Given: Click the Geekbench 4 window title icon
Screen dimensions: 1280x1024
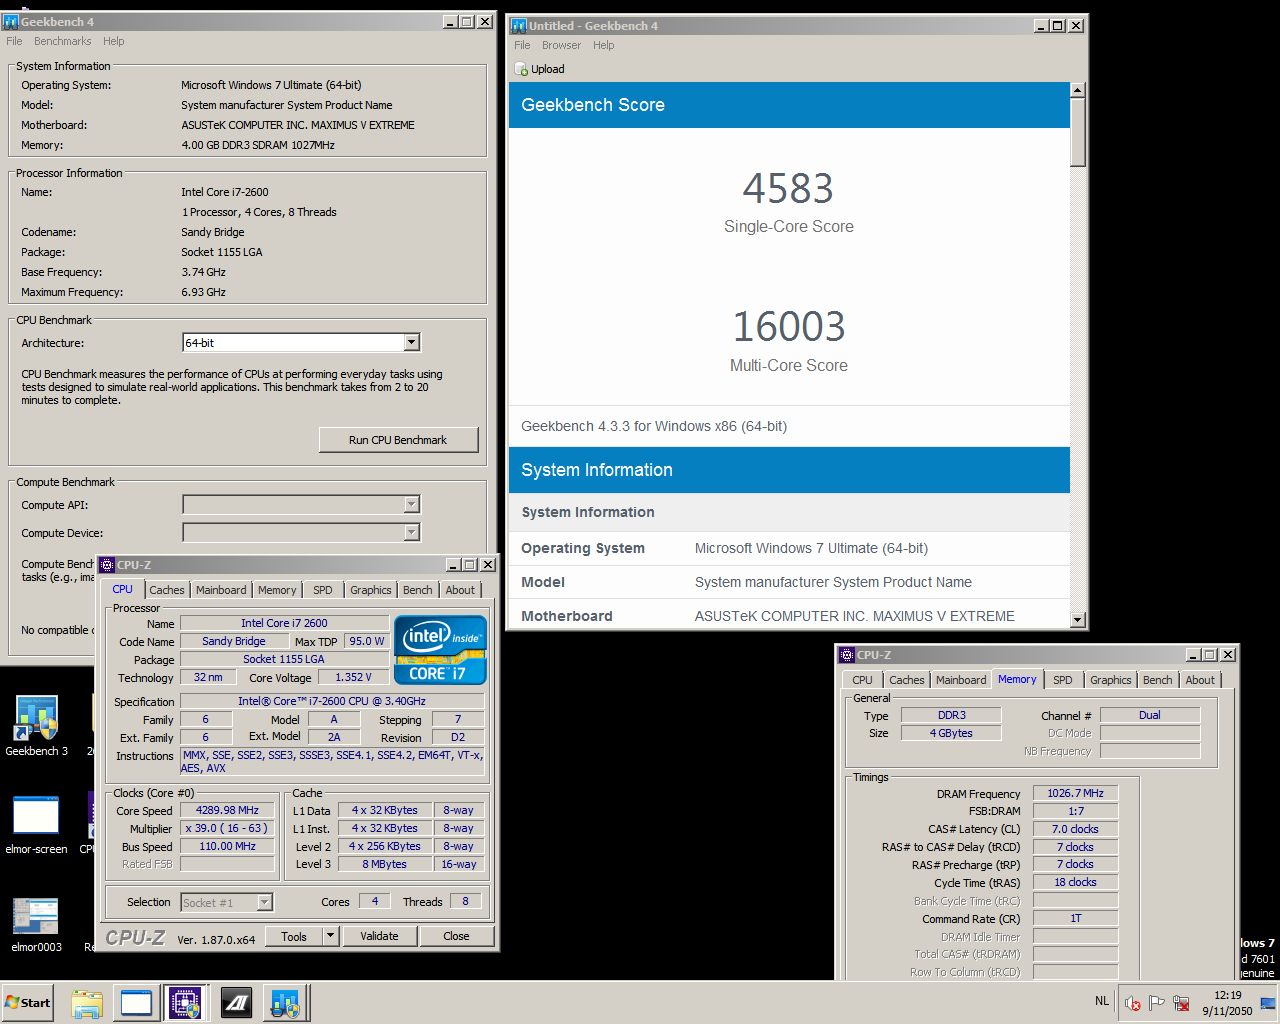Looking at the screenshot, I should point(11,21).
